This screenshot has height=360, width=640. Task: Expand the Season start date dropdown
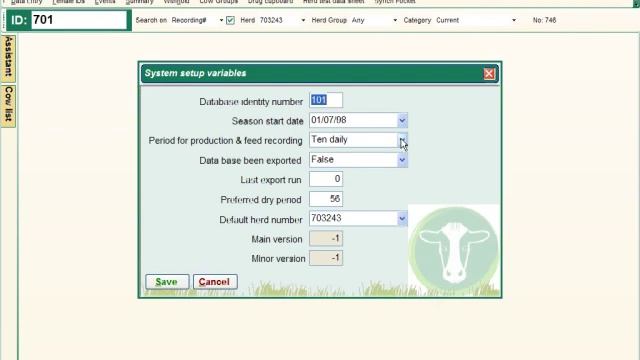point(402,120)
